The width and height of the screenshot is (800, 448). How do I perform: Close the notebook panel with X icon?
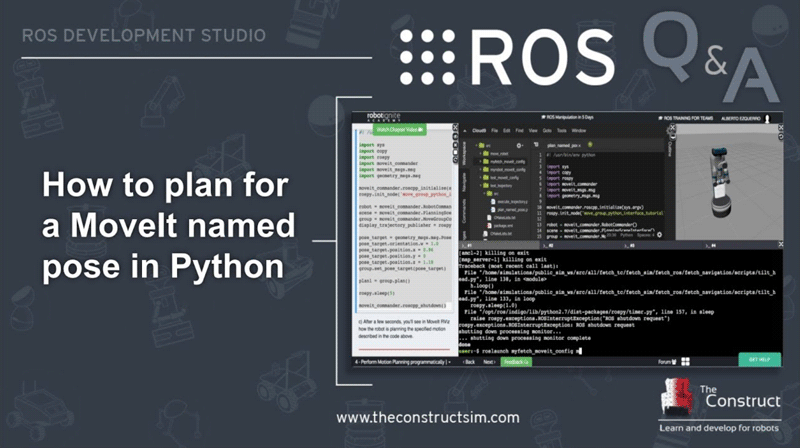455,127
